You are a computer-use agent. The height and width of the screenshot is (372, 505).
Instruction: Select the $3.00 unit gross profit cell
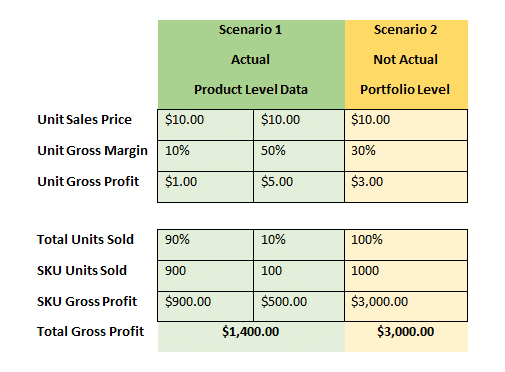406,187
